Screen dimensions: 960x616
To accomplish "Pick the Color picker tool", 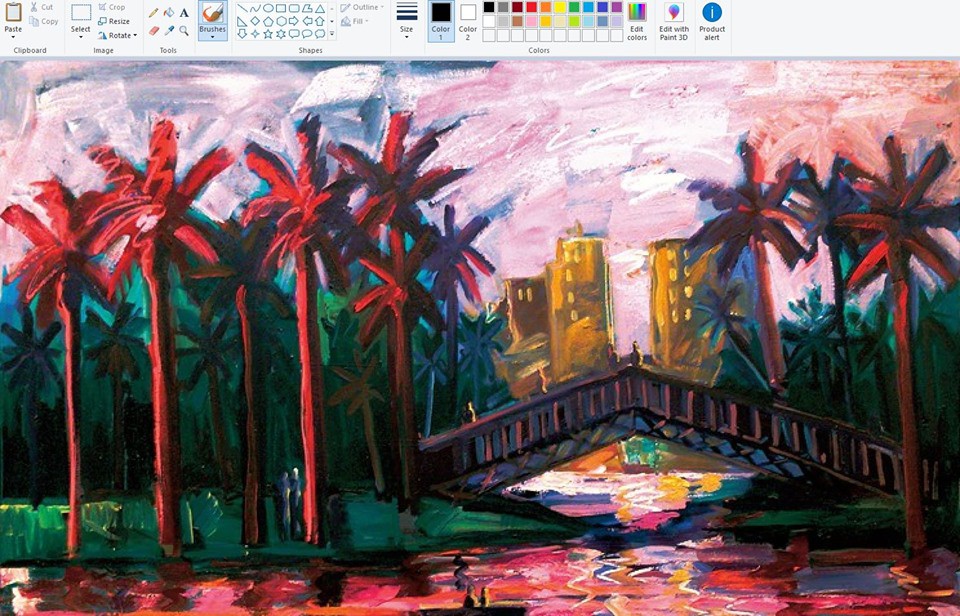I will click(x=167, y=28).
